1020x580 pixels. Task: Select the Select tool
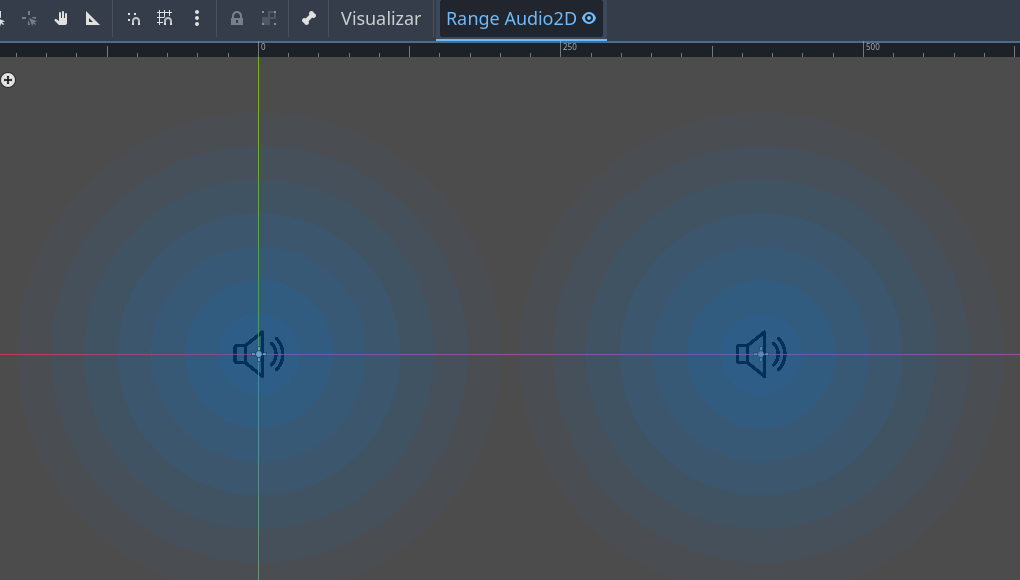[4, 18]
